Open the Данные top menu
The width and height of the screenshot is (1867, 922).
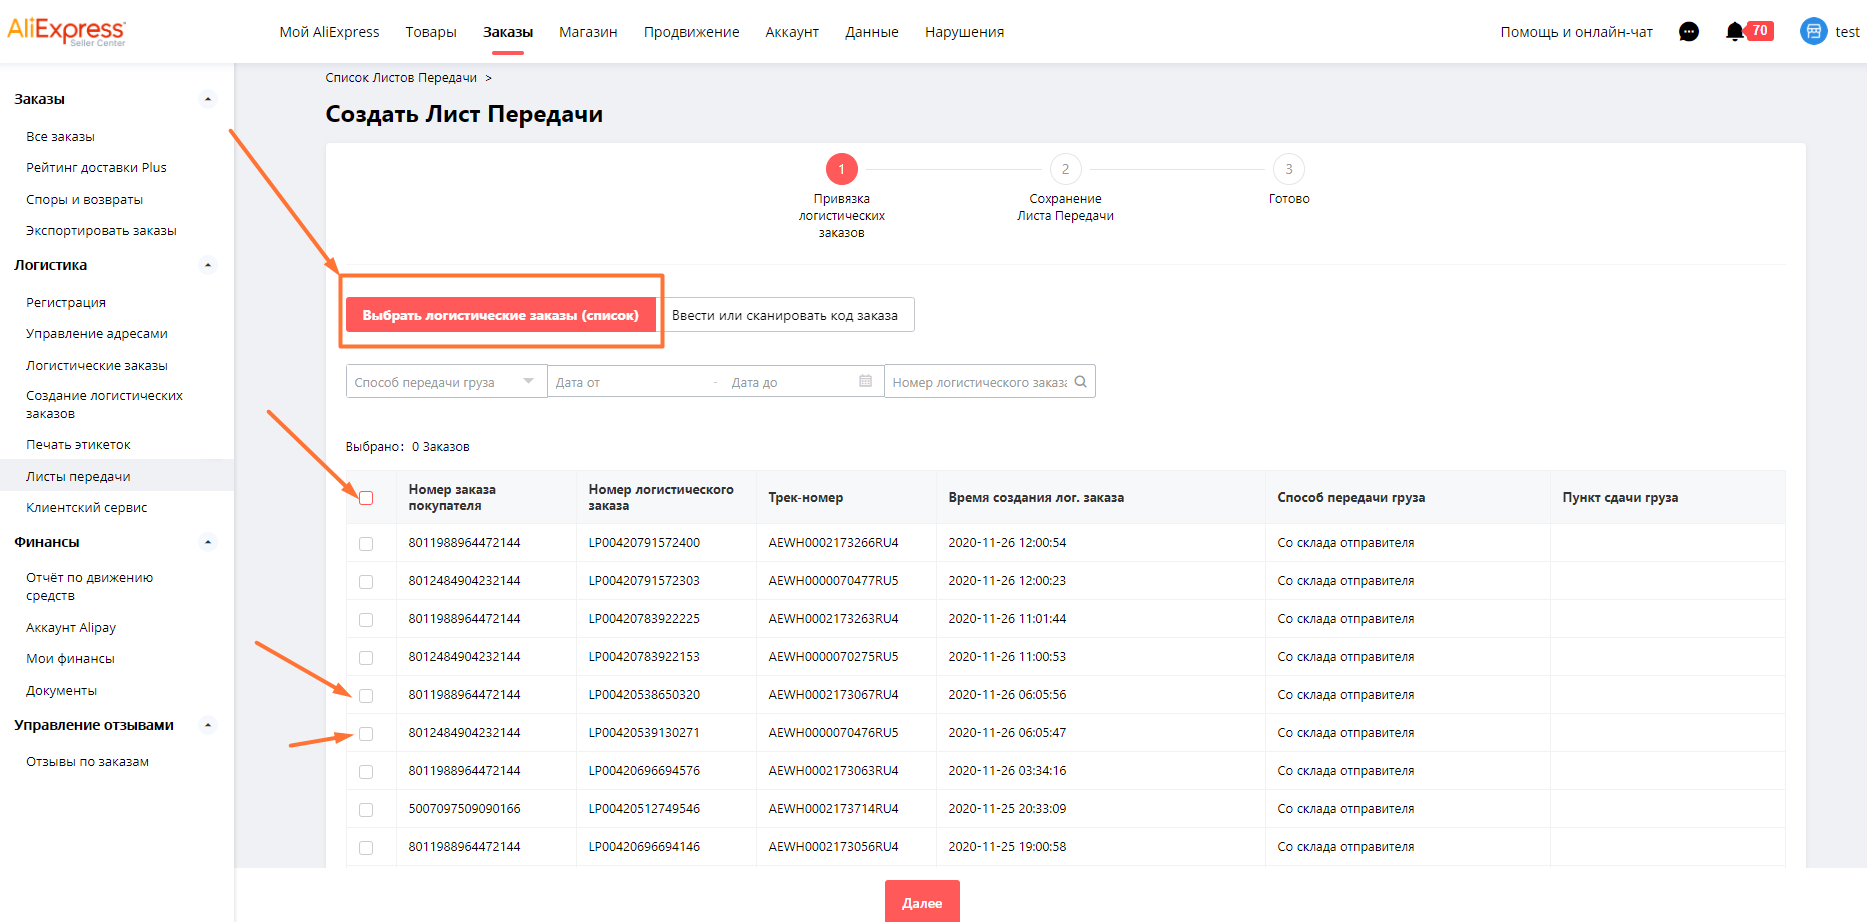(x=872, y=32)
